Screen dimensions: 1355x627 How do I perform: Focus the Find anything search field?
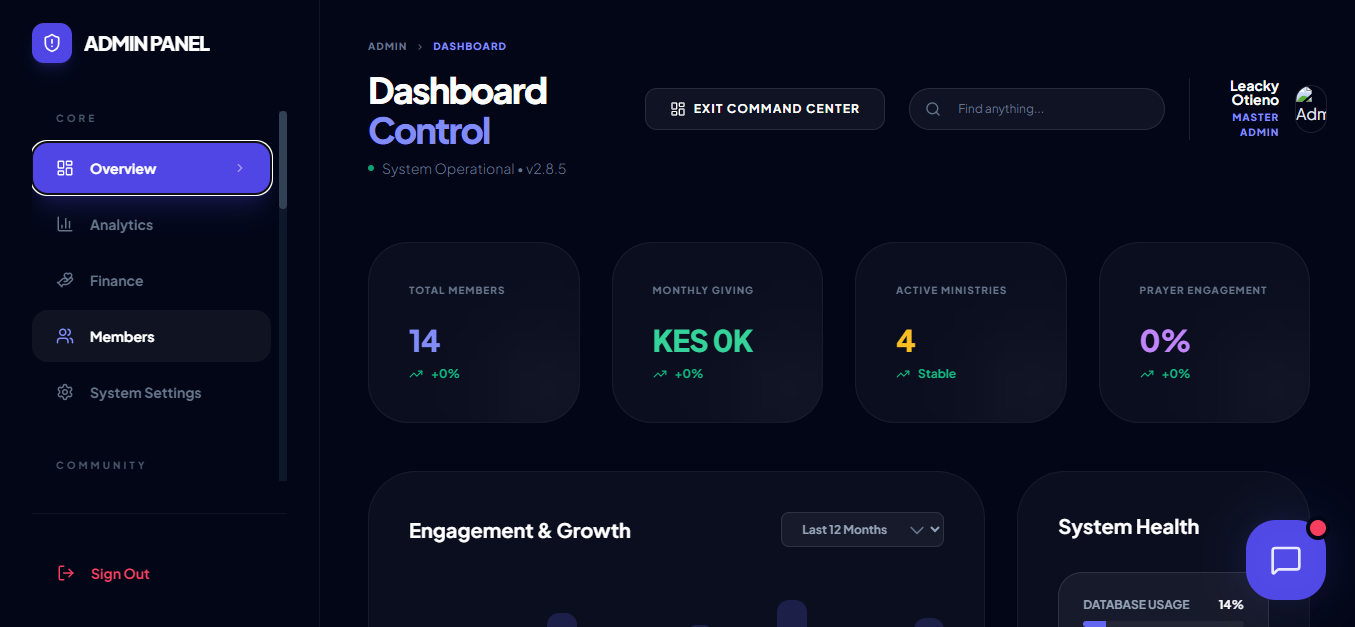[x=1050, y=109]
